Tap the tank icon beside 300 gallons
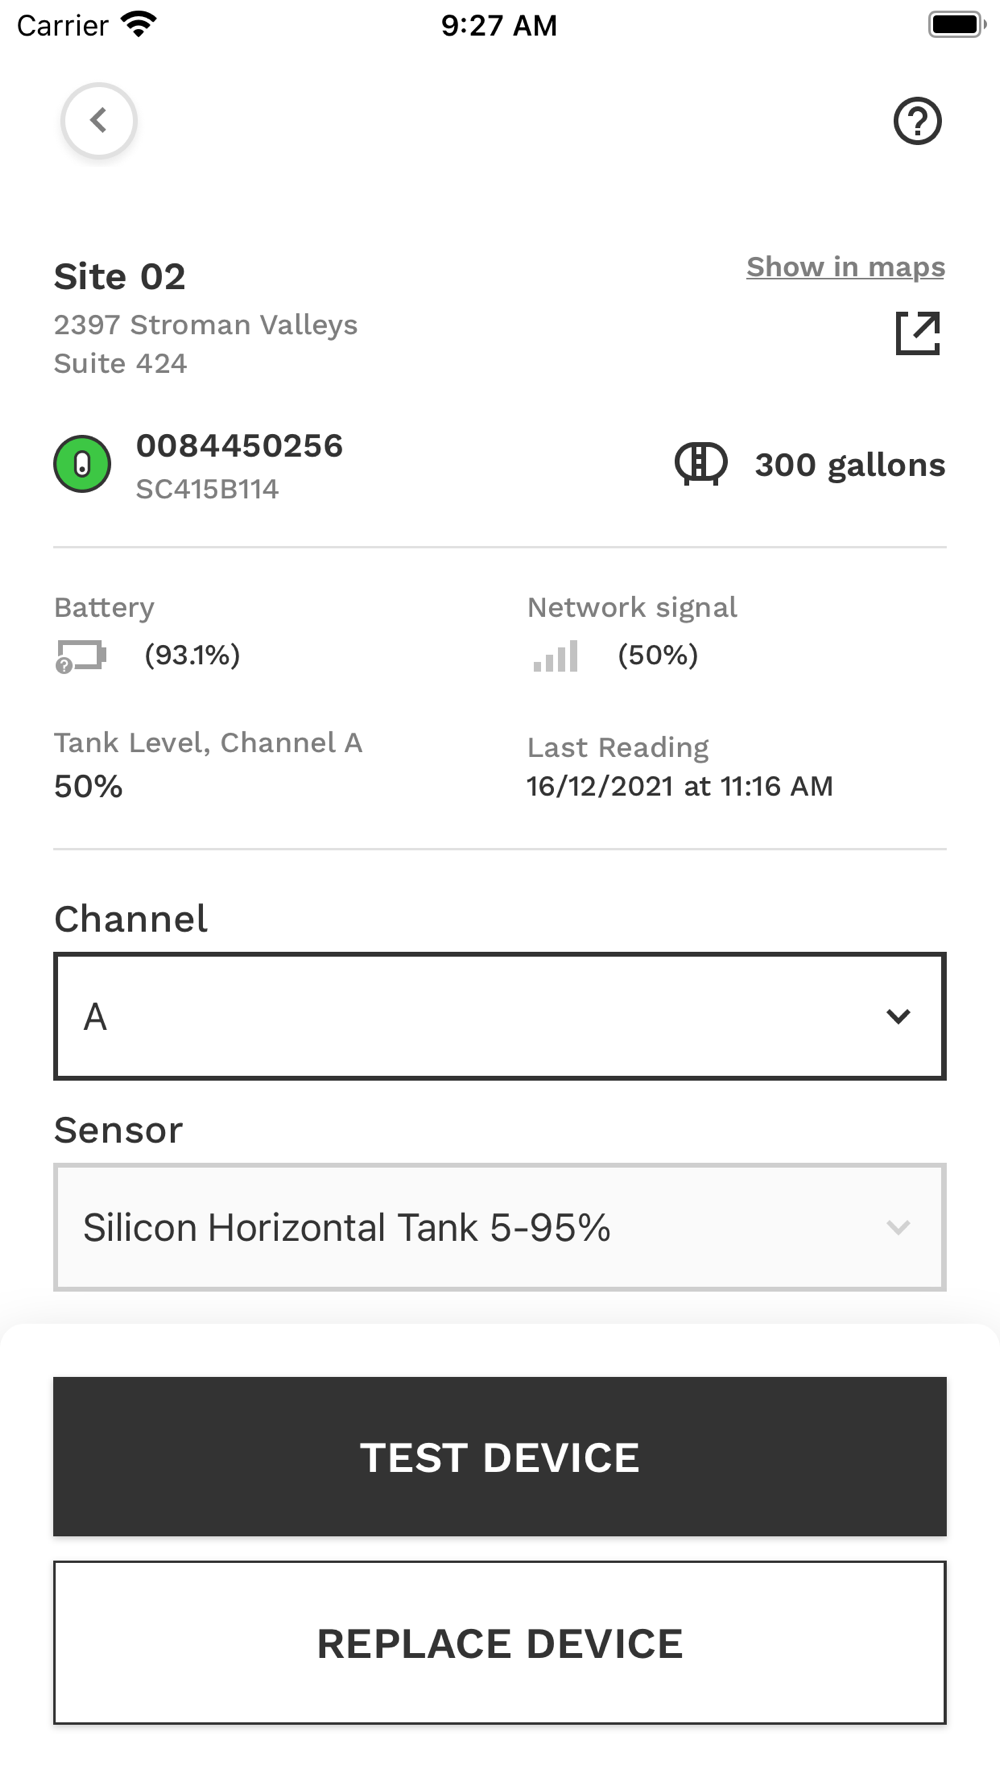 pyautogui.click(x=701, y=464)
